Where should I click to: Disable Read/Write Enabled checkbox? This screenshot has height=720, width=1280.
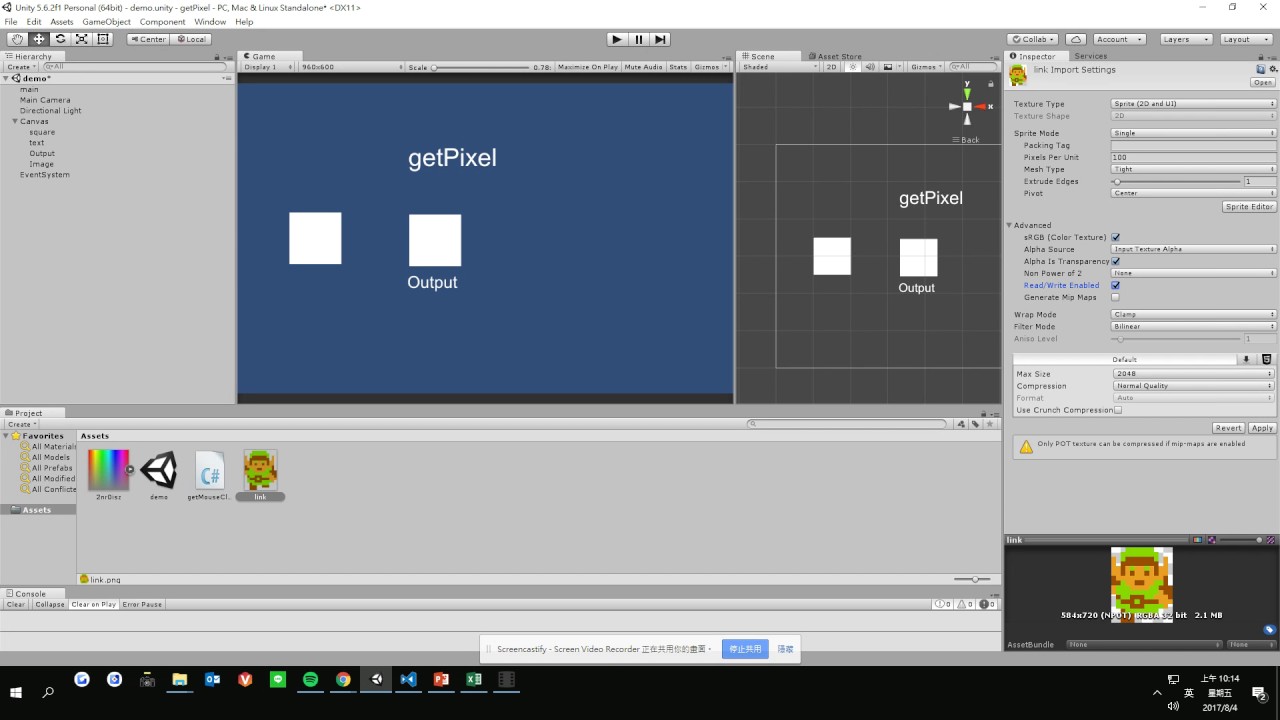1116,285
